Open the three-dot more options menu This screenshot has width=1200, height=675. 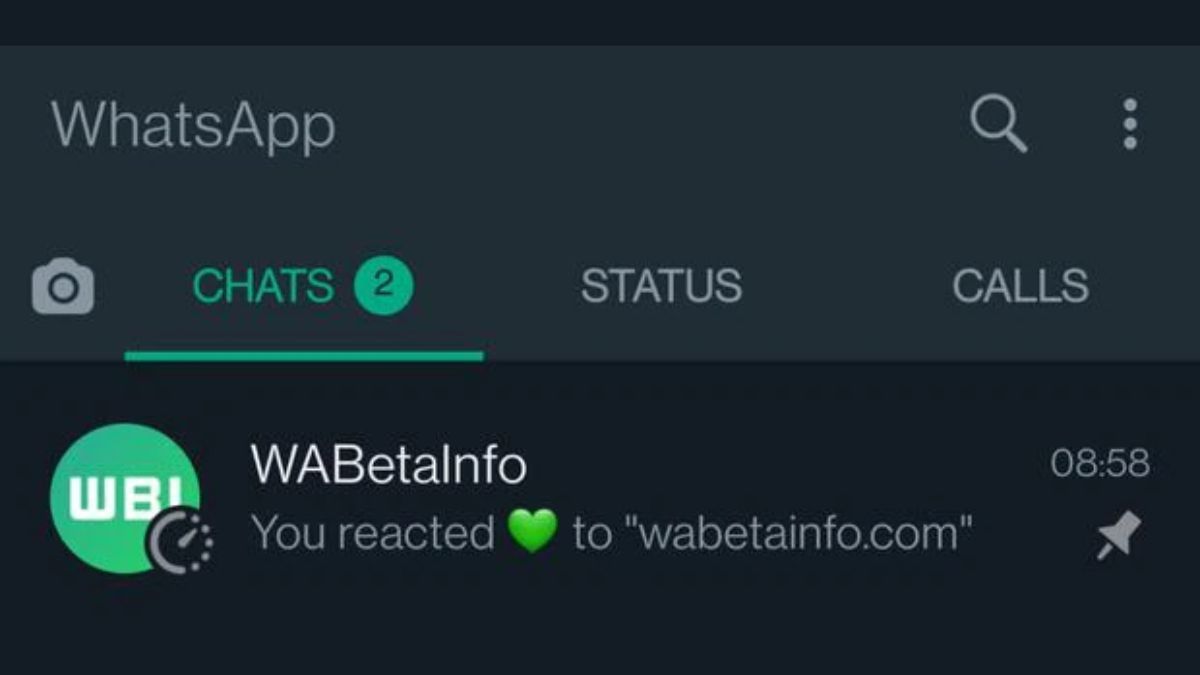[x=1130, y=125]
